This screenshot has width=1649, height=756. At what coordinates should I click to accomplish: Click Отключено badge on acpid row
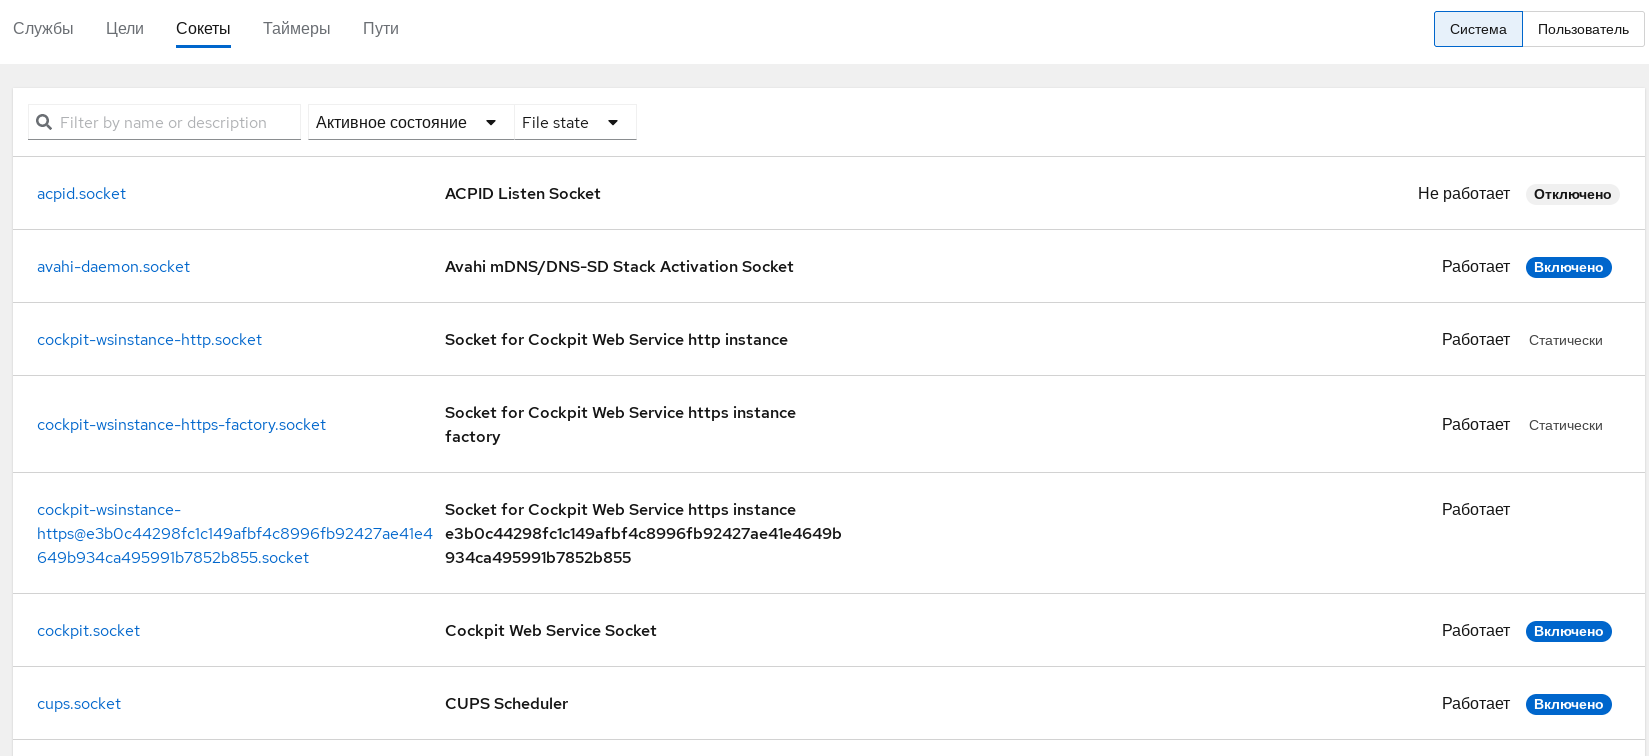click(1572, 194)
